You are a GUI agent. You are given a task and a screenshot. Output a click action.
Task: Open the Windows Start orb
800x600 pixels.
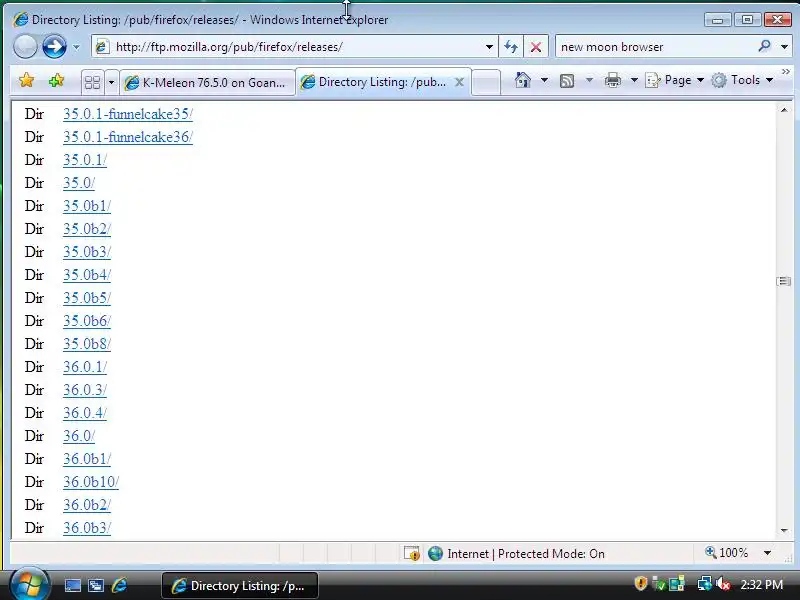point(29,584)
